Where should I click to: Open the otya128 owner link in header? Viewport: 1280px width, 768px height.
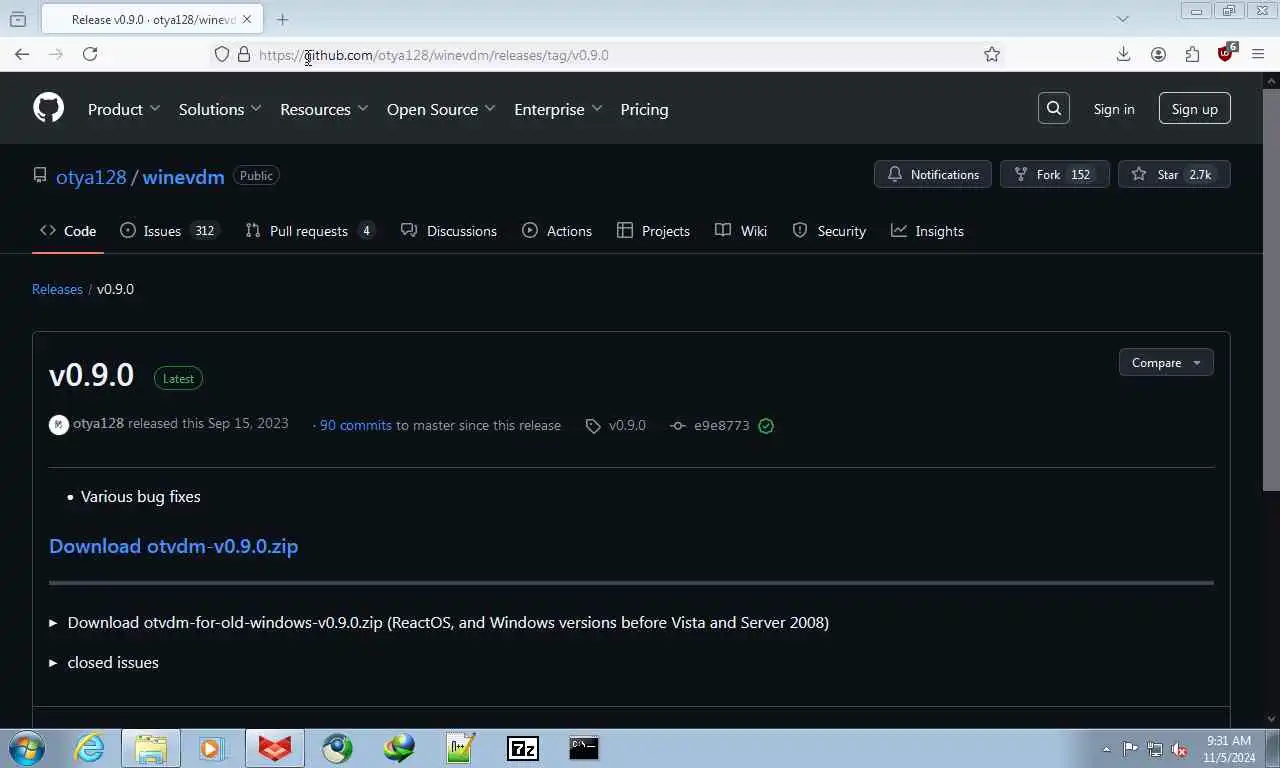point(91,177)
